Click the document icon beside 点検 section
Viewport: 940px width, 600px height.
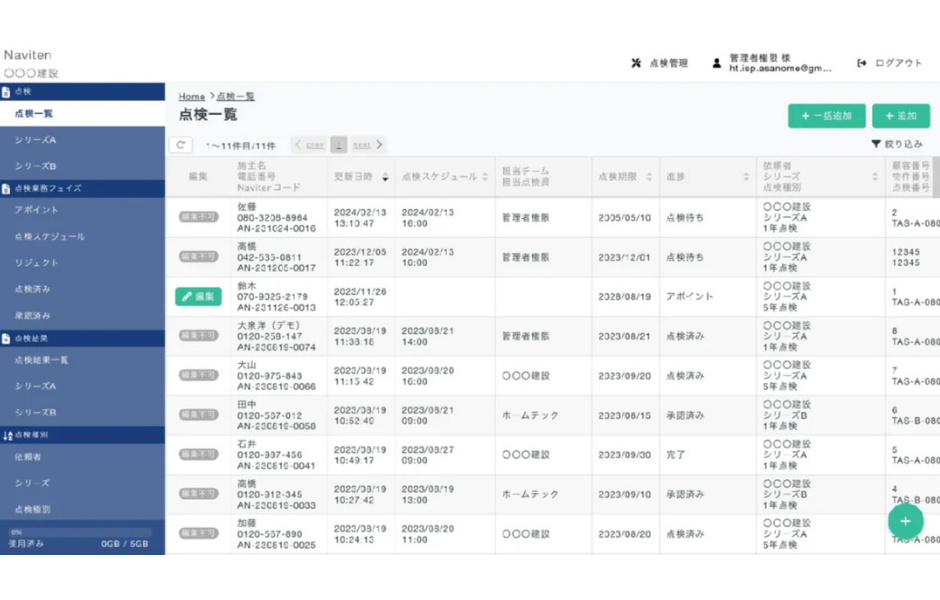(6, 92)
